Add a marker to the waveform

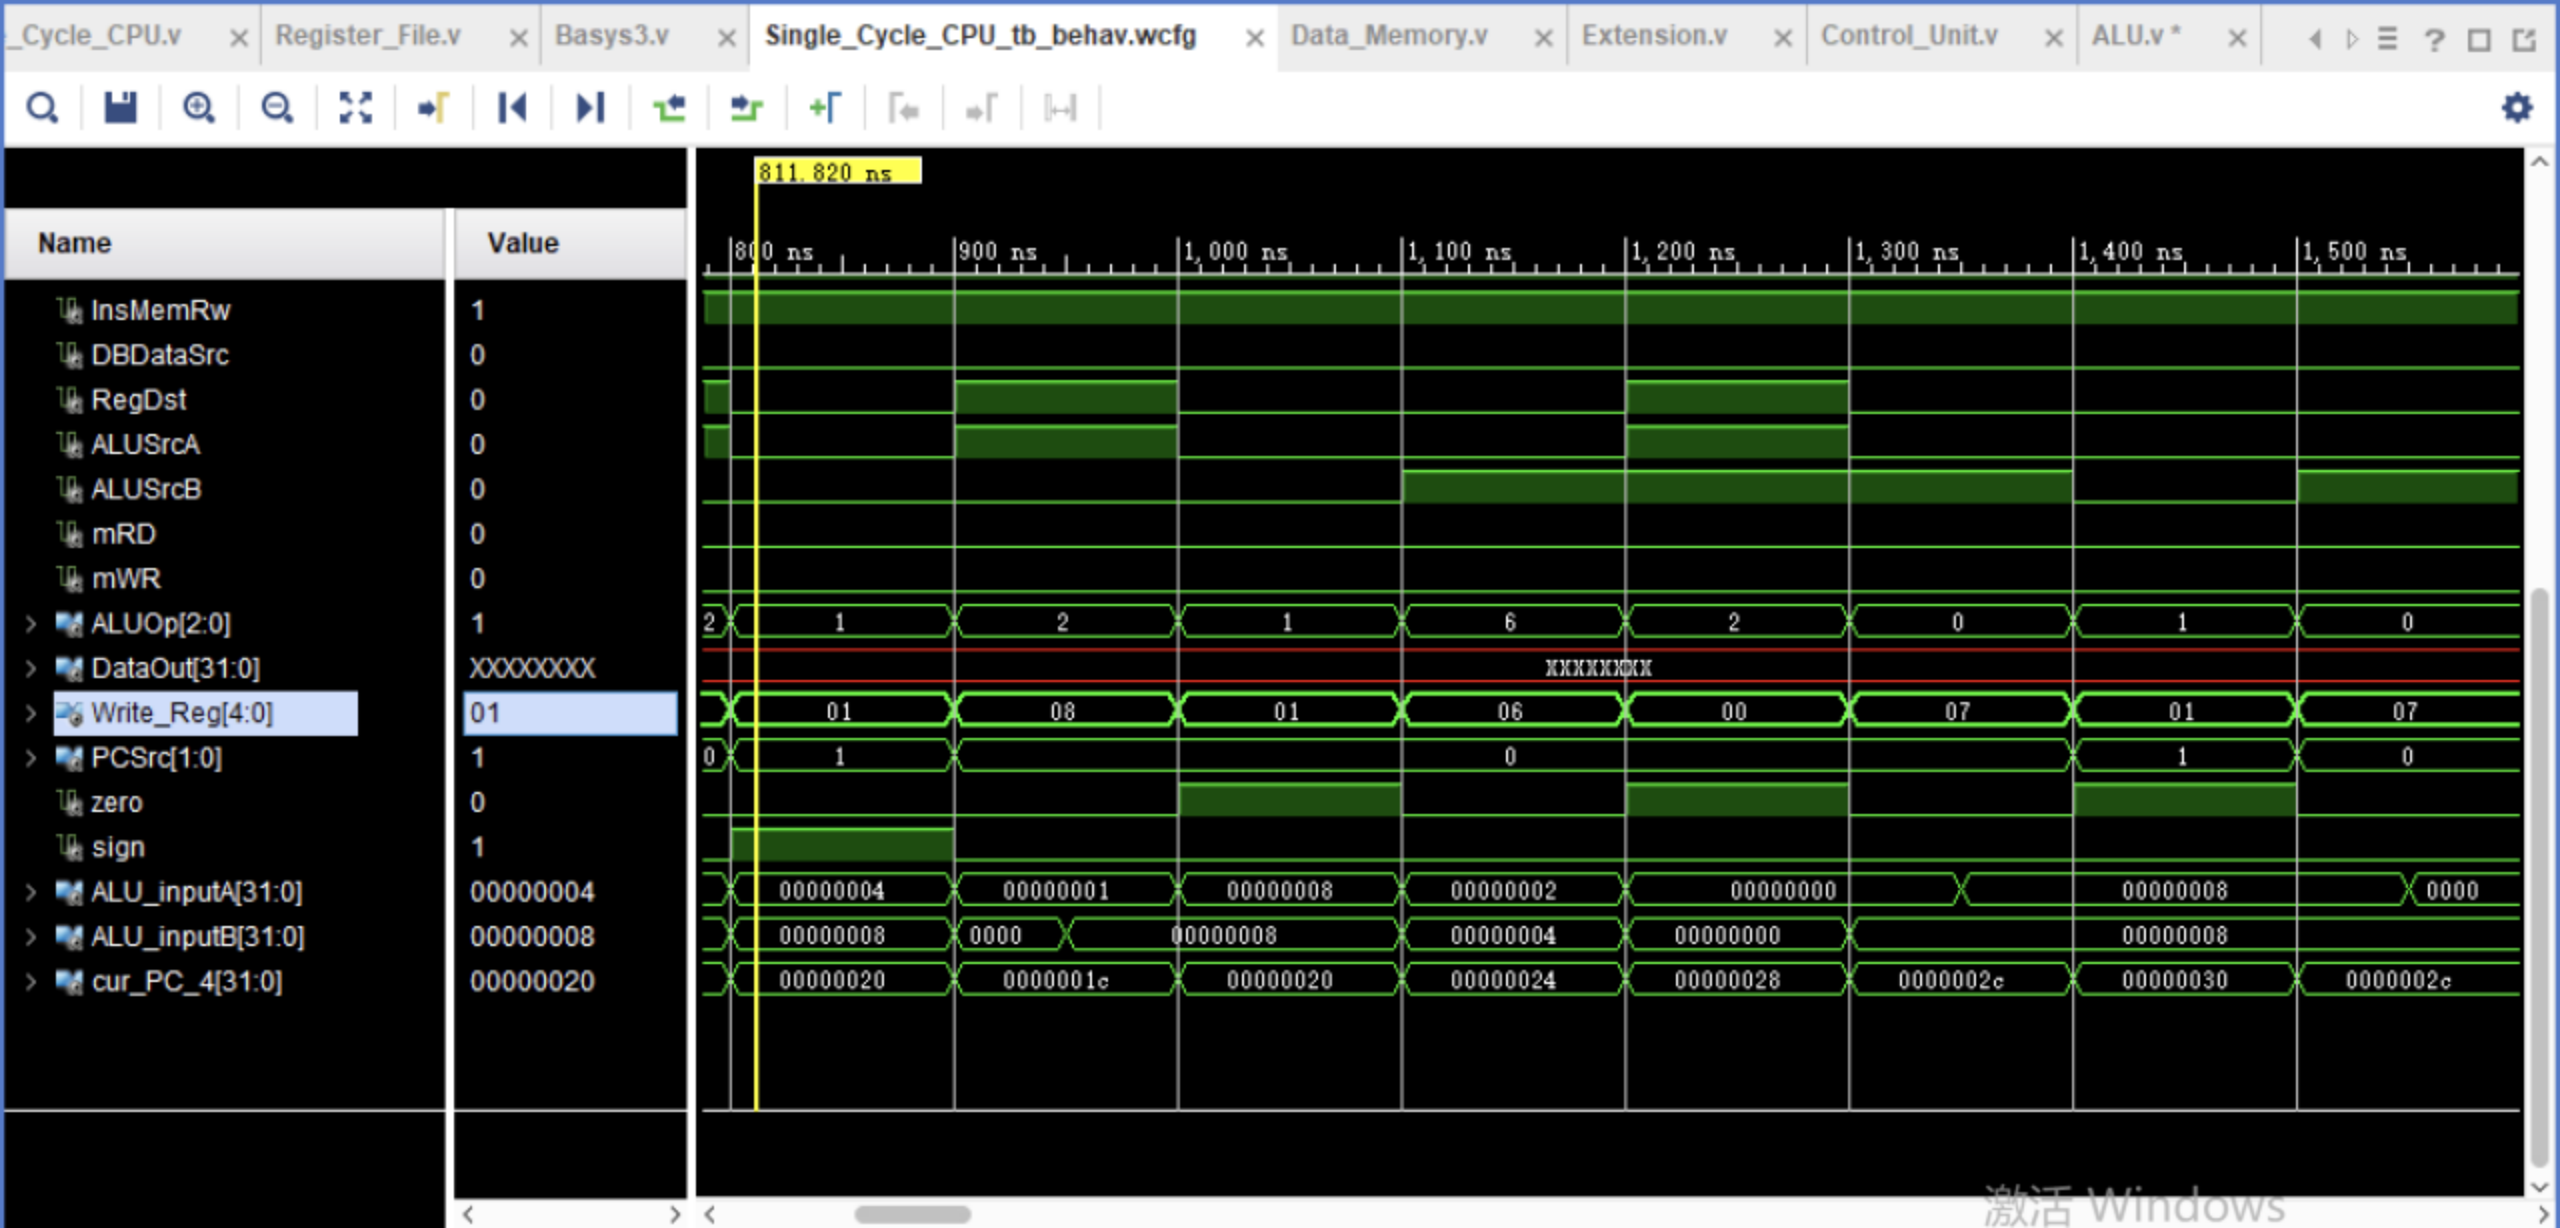pyautogui.click(x=825, y=107)
